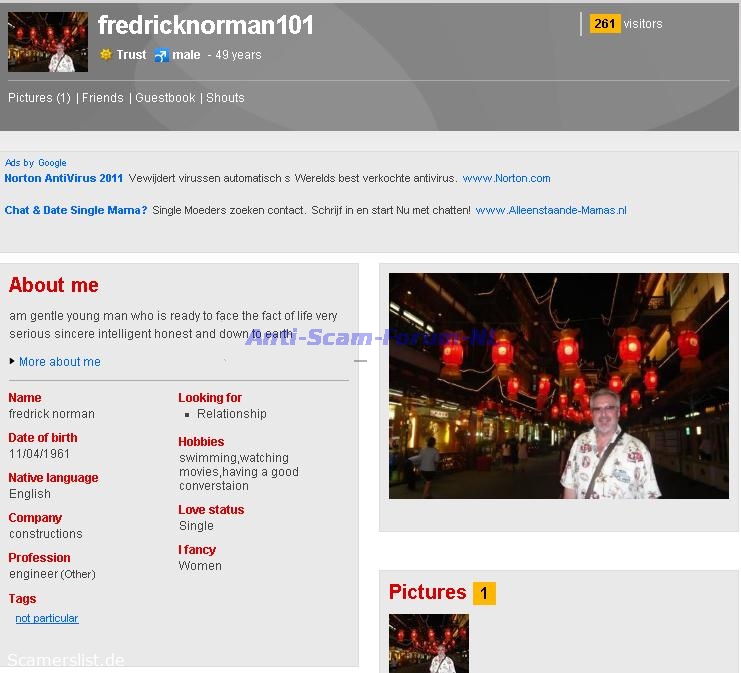Visit the www.Alleenstaande-Mamas.nl link
The width and height of the screenshot is (741, 673).
pos(551,211)
